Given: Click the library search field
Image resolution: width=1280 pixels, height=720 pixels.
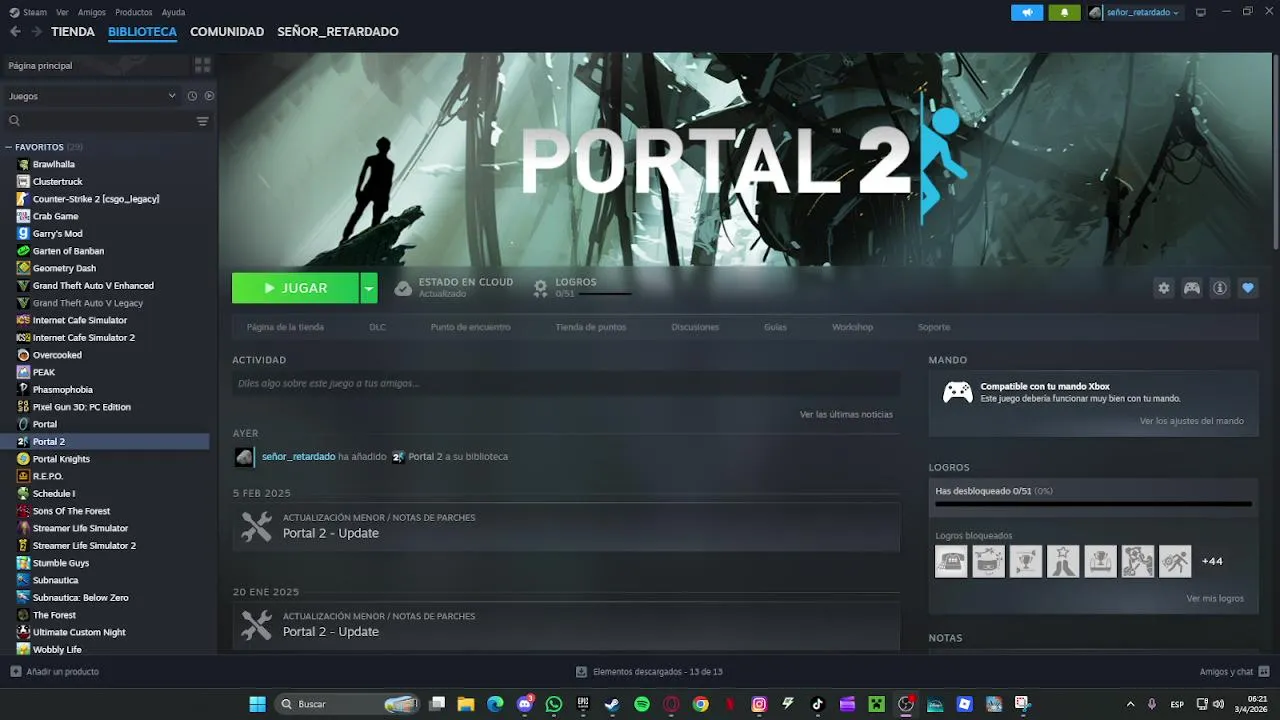Looking at the screenshot, I should coord(98,121).
